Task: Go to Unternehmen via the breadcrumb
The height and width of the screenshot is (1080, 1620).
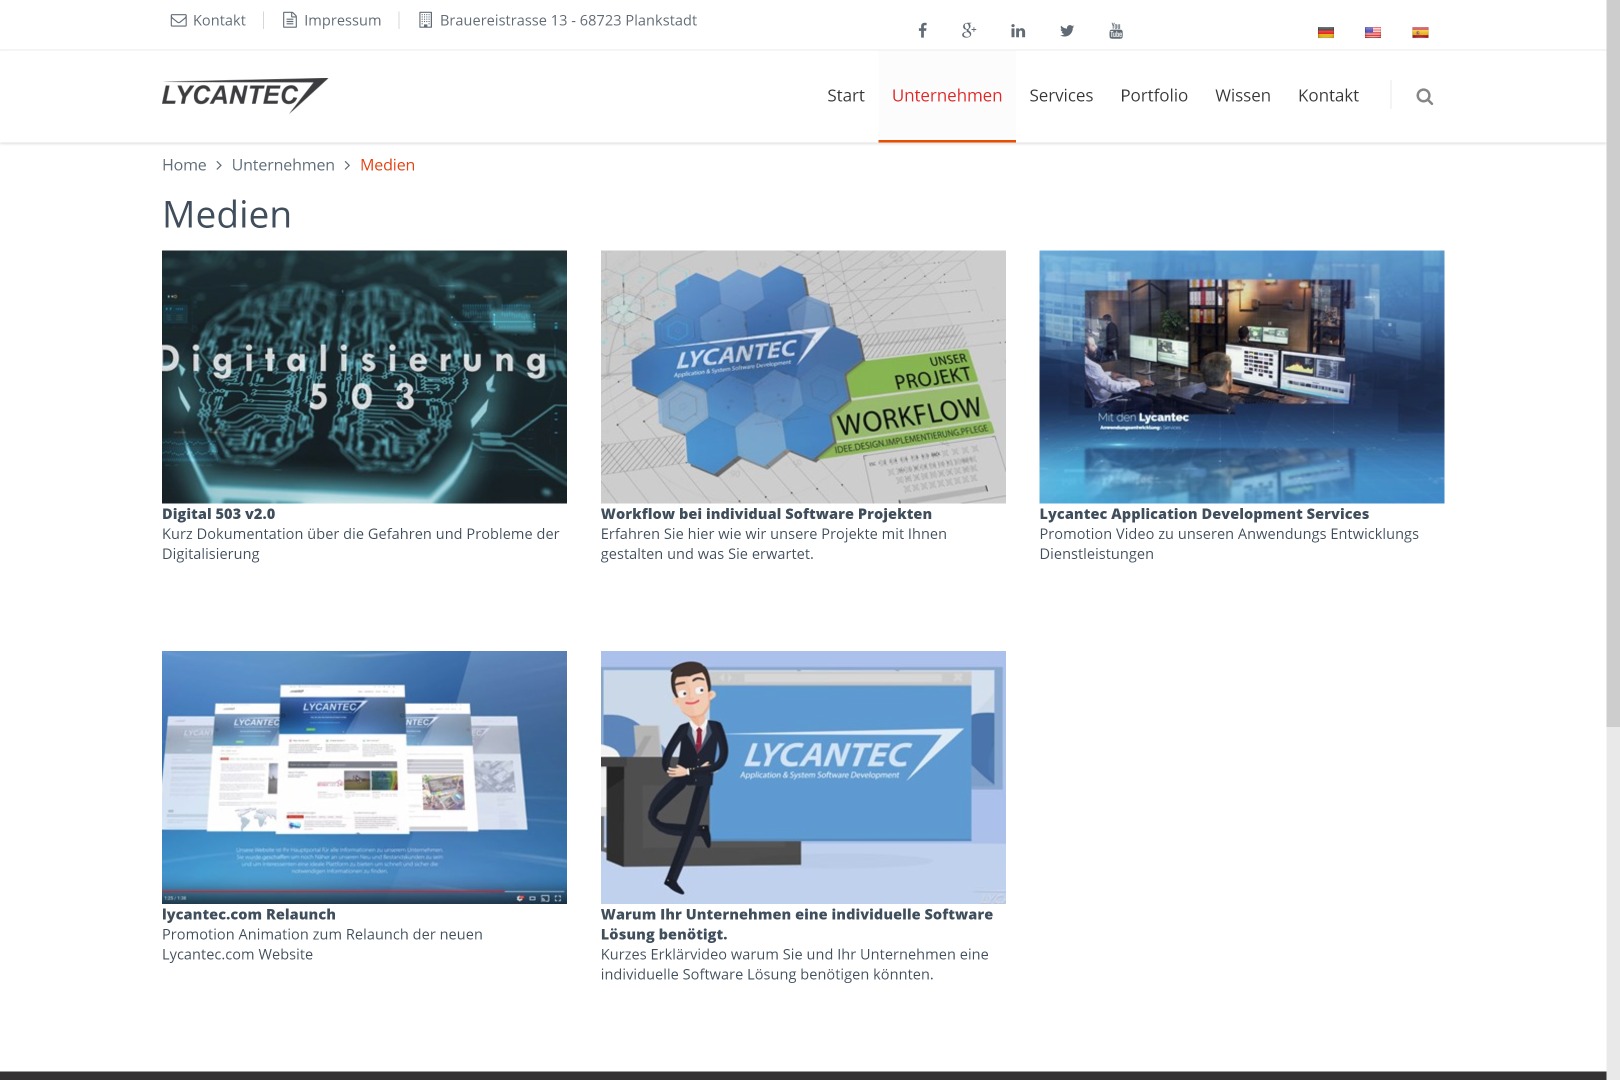Action: [283, 165]
